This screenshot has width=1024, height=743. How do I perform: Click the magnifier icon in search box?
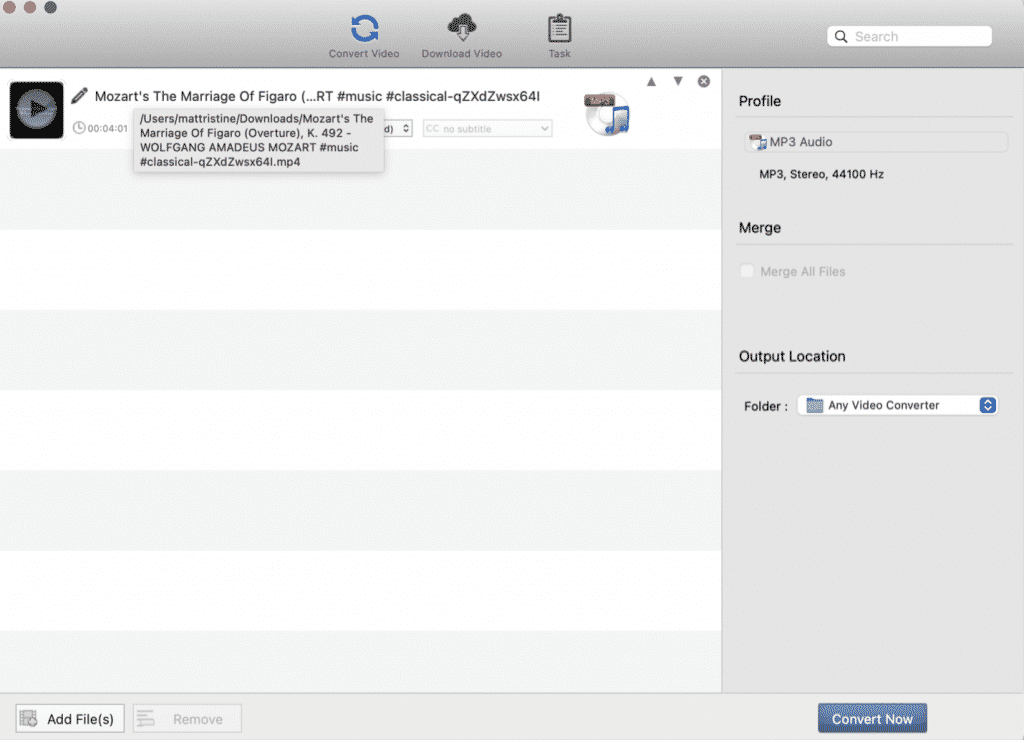tap(841, 37)
